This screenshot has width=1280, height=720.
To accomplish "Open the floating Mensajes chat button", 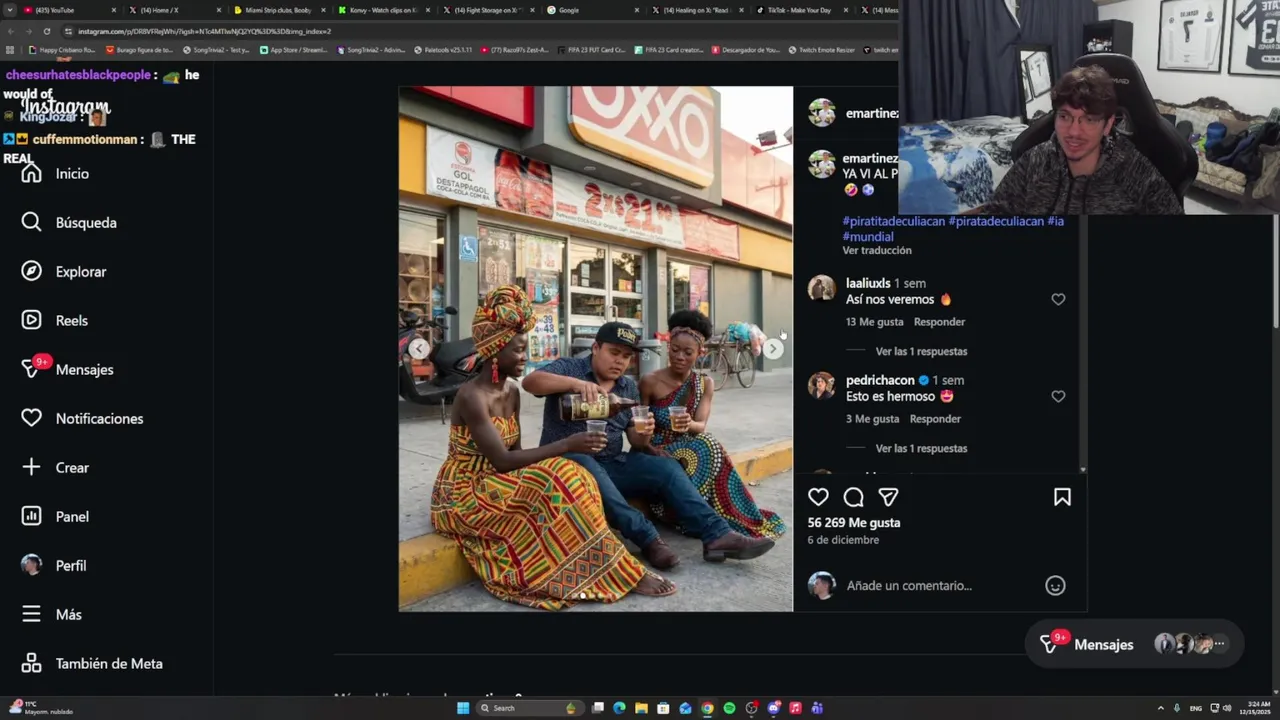I will coord(1134,645).
